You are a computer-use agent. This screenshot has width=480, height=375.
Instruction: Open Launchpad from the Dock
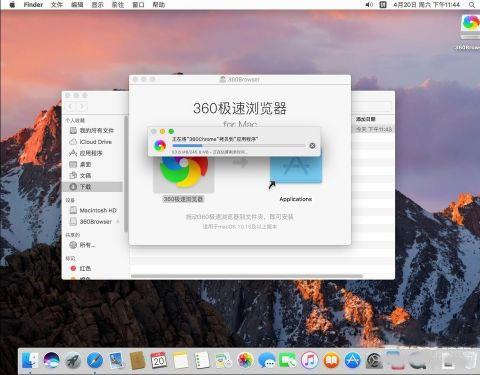point(73,361)
